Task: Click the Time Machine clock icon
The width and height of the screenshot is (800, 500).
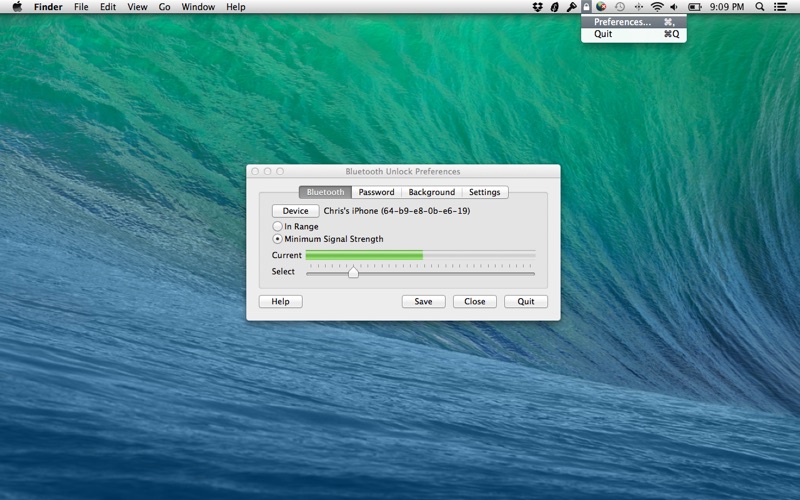Action: pos(619,7)
